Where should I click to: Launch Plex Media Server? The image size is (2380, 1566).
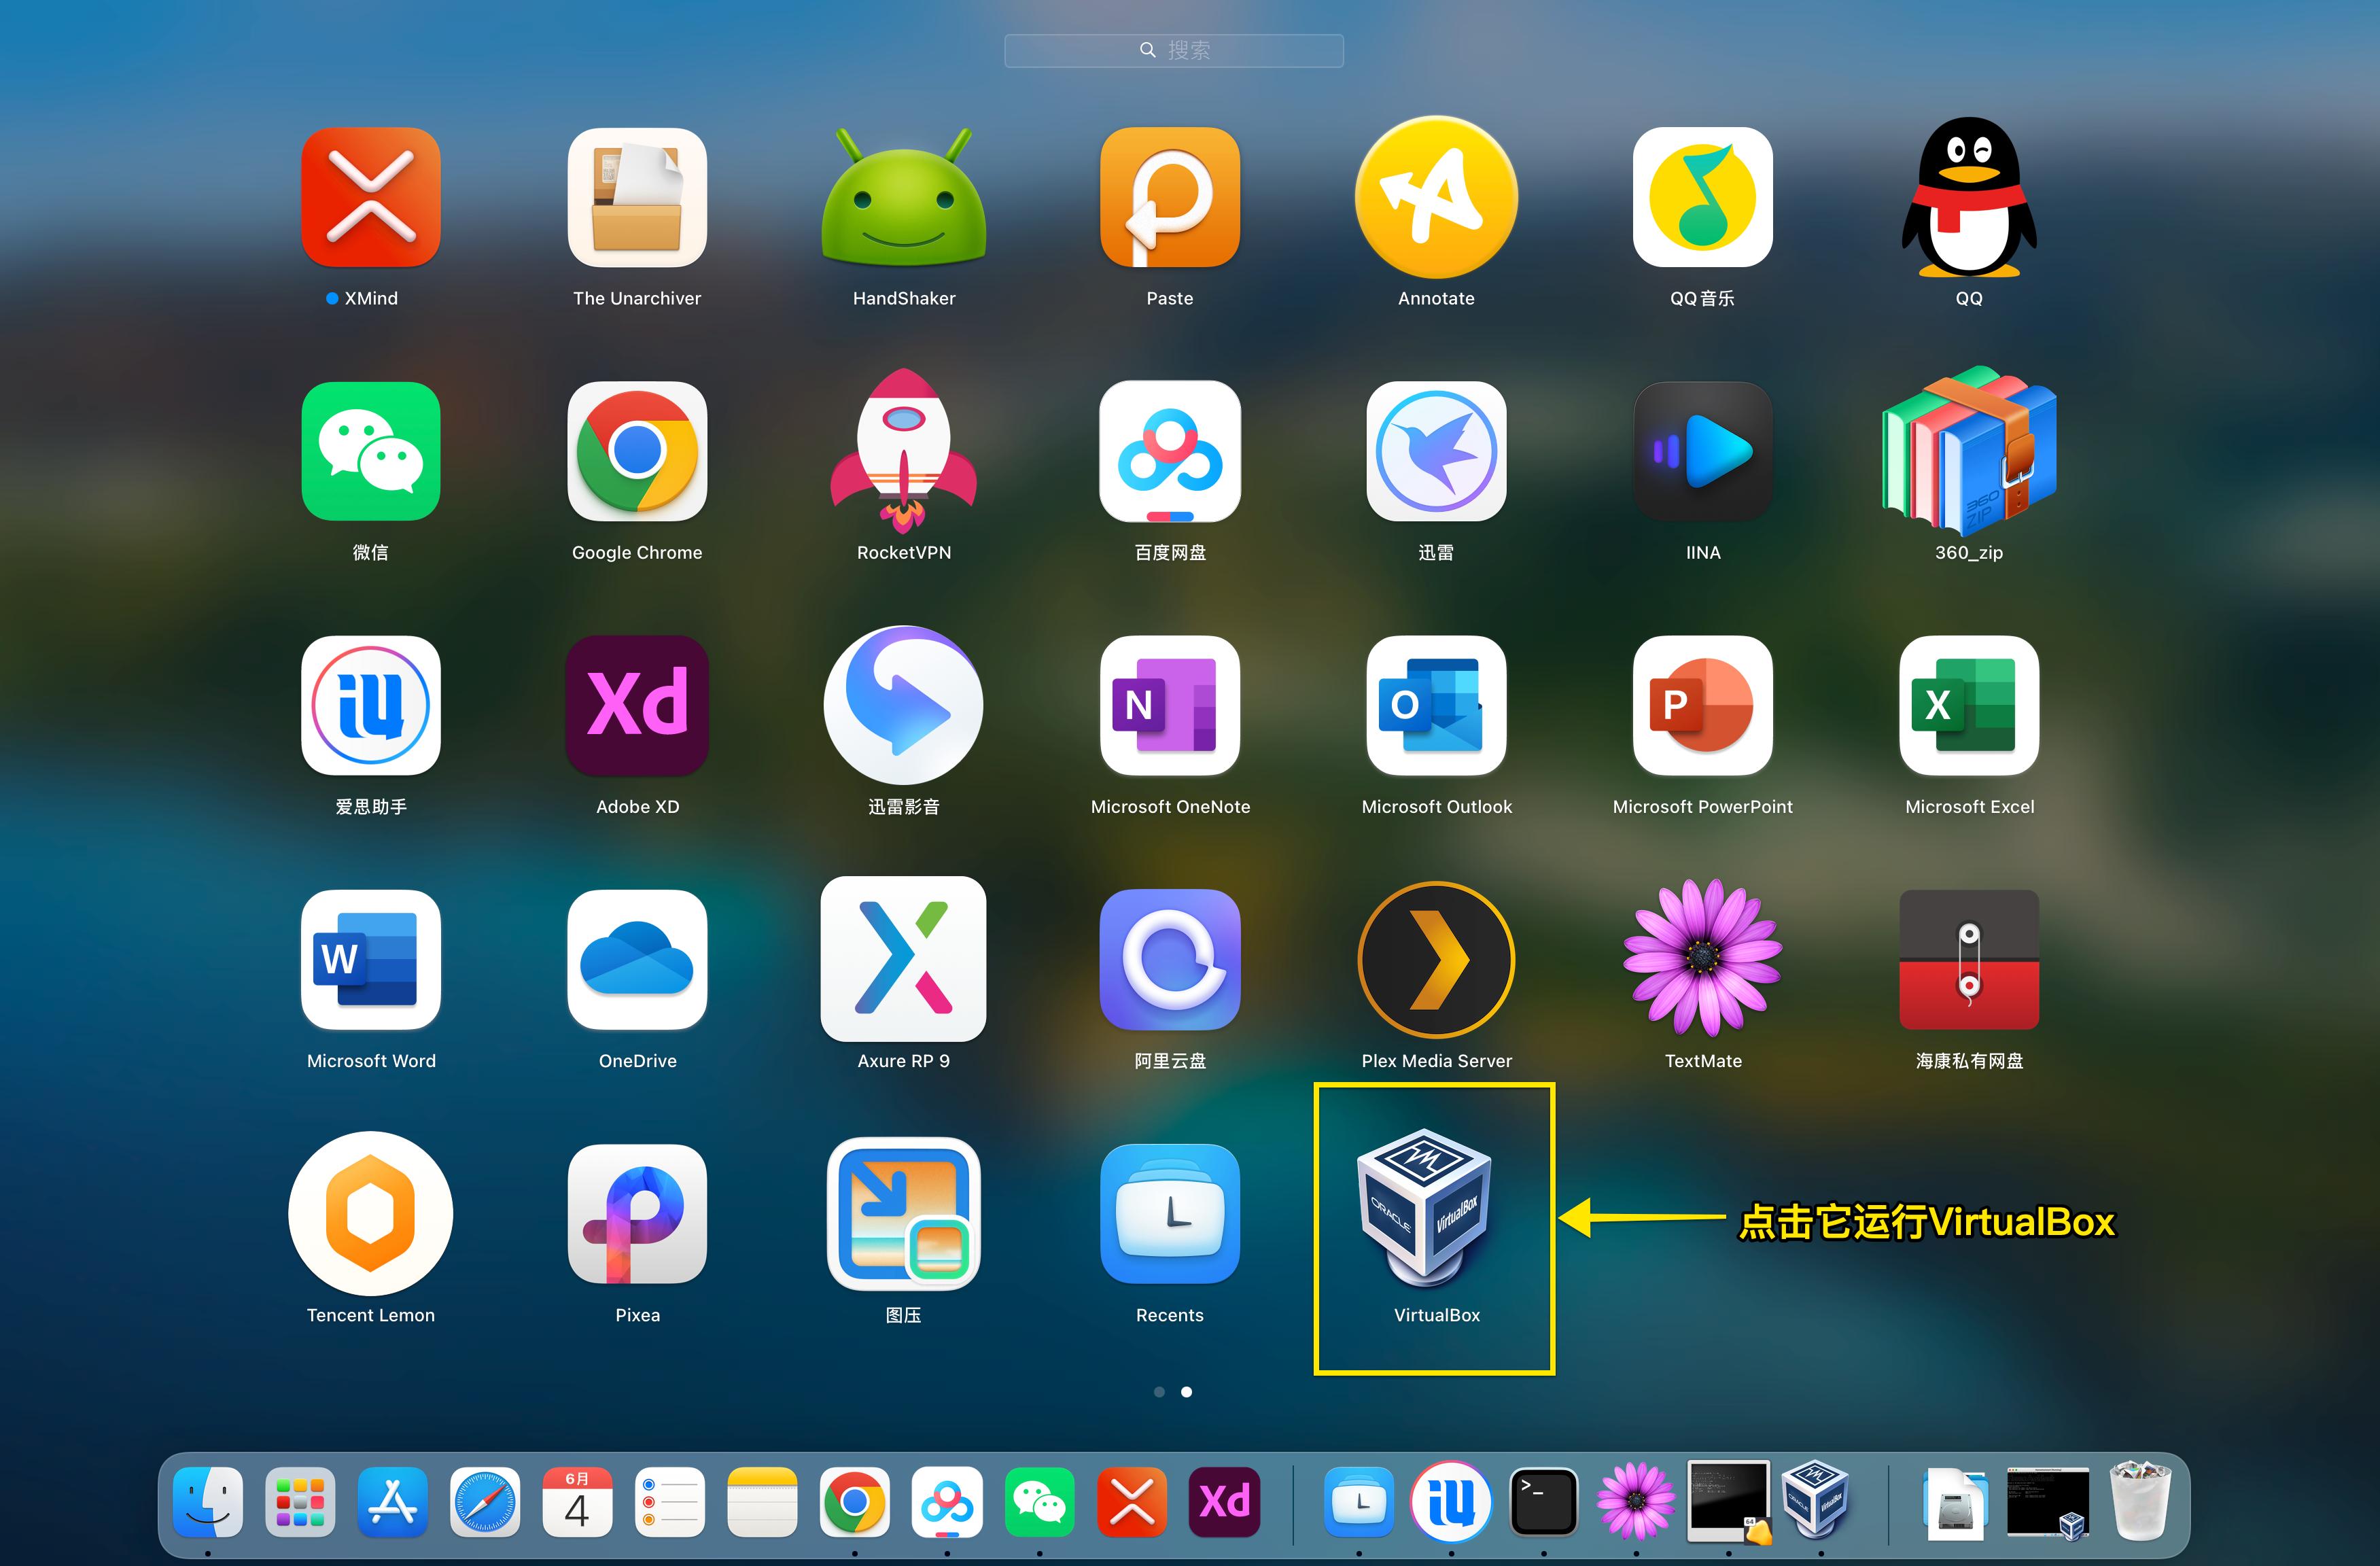1435,960
